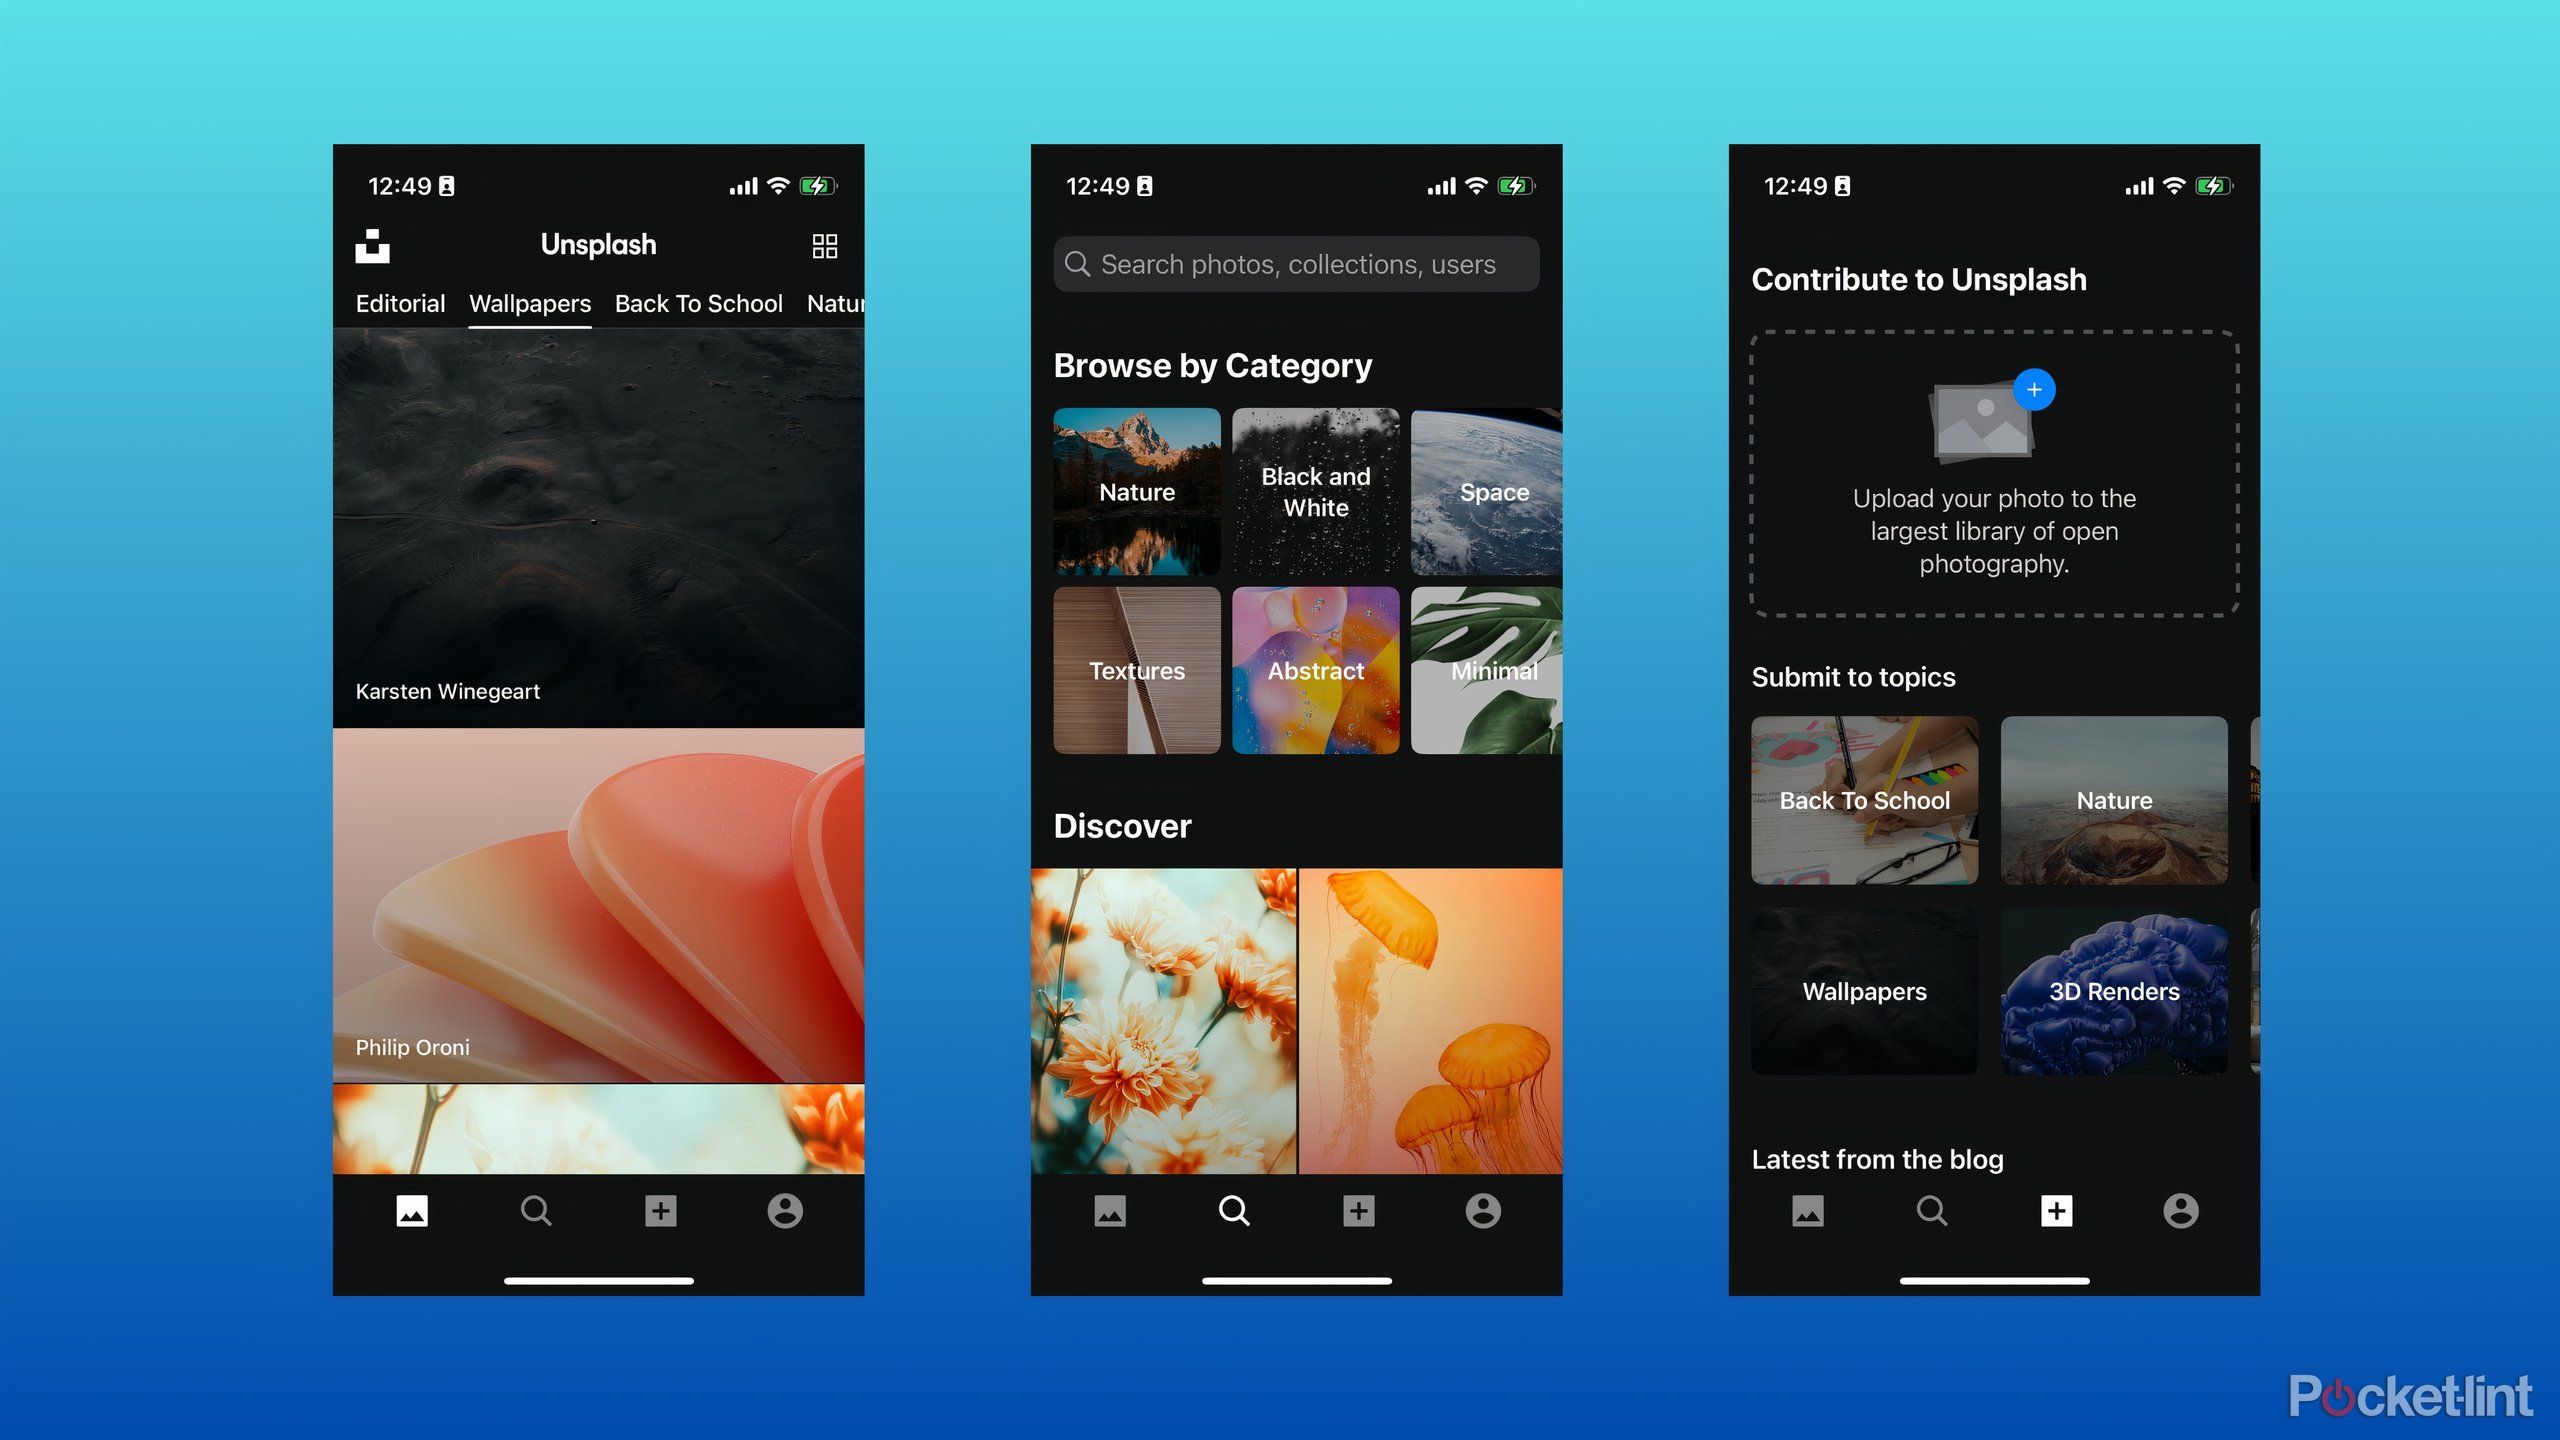This screenshot has height=1440, width=2560.
Task: Open the Black and White category tile
Action: click(x=1315, y=492)
